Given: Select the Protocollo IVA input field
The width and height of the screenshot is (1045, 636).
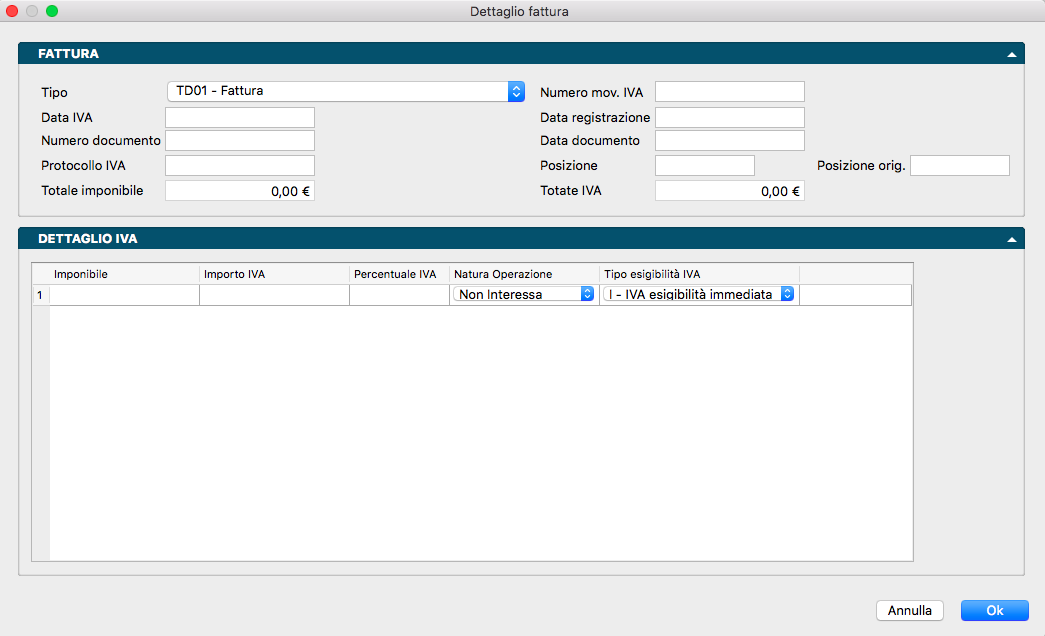Looking at the screenshot, I should click(x=240, y=166).
